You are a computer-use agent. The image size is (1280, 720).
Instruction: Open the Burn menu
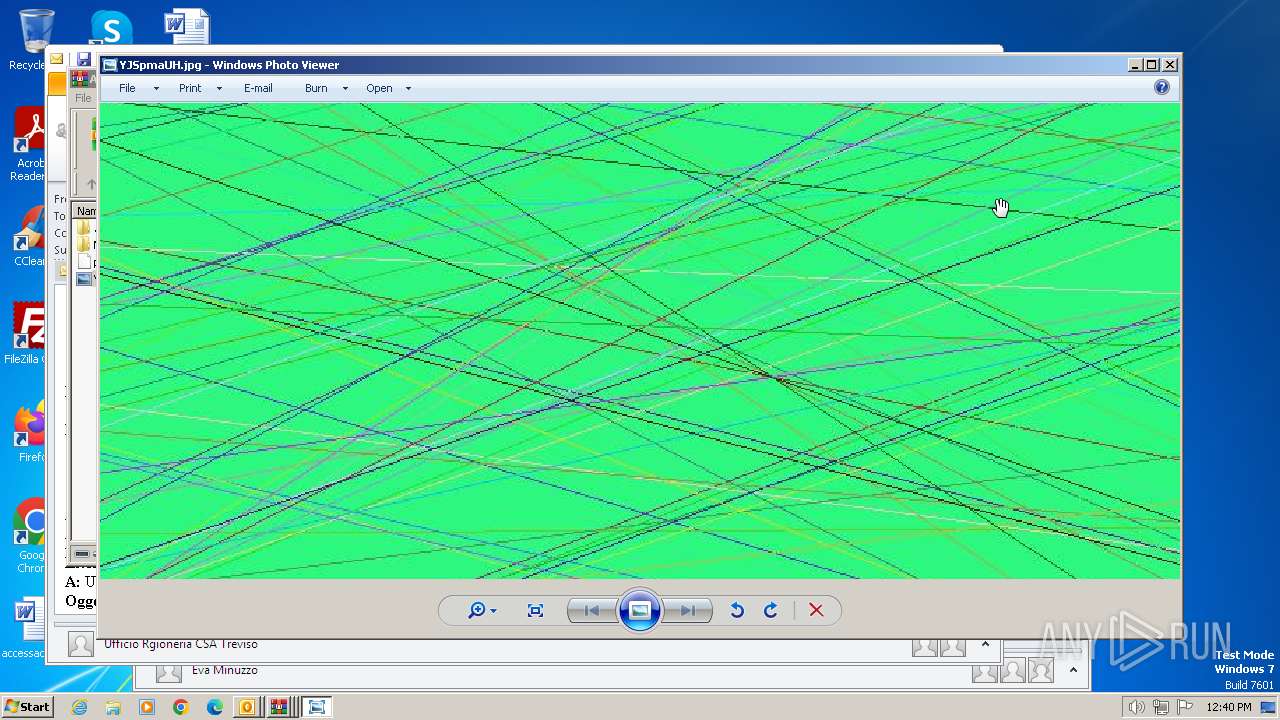pyautogui.click(x=316, y=88)
